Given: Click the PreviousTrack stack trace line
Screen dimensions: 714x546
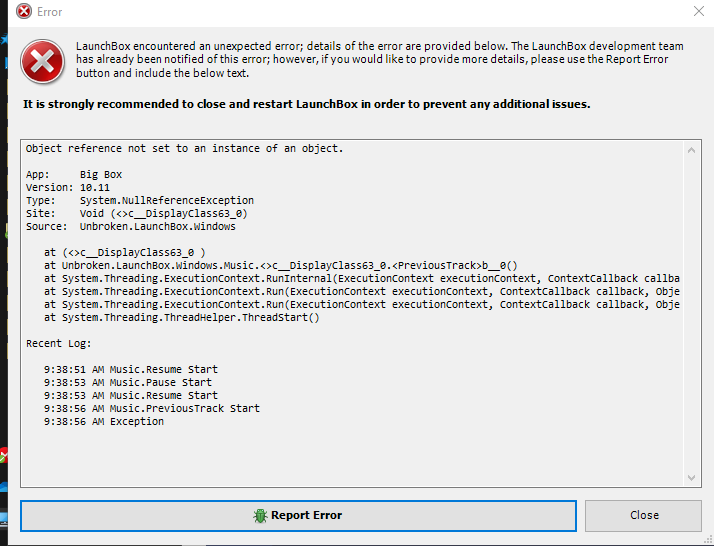Looking at the screenshot, I should coord(281,265).
